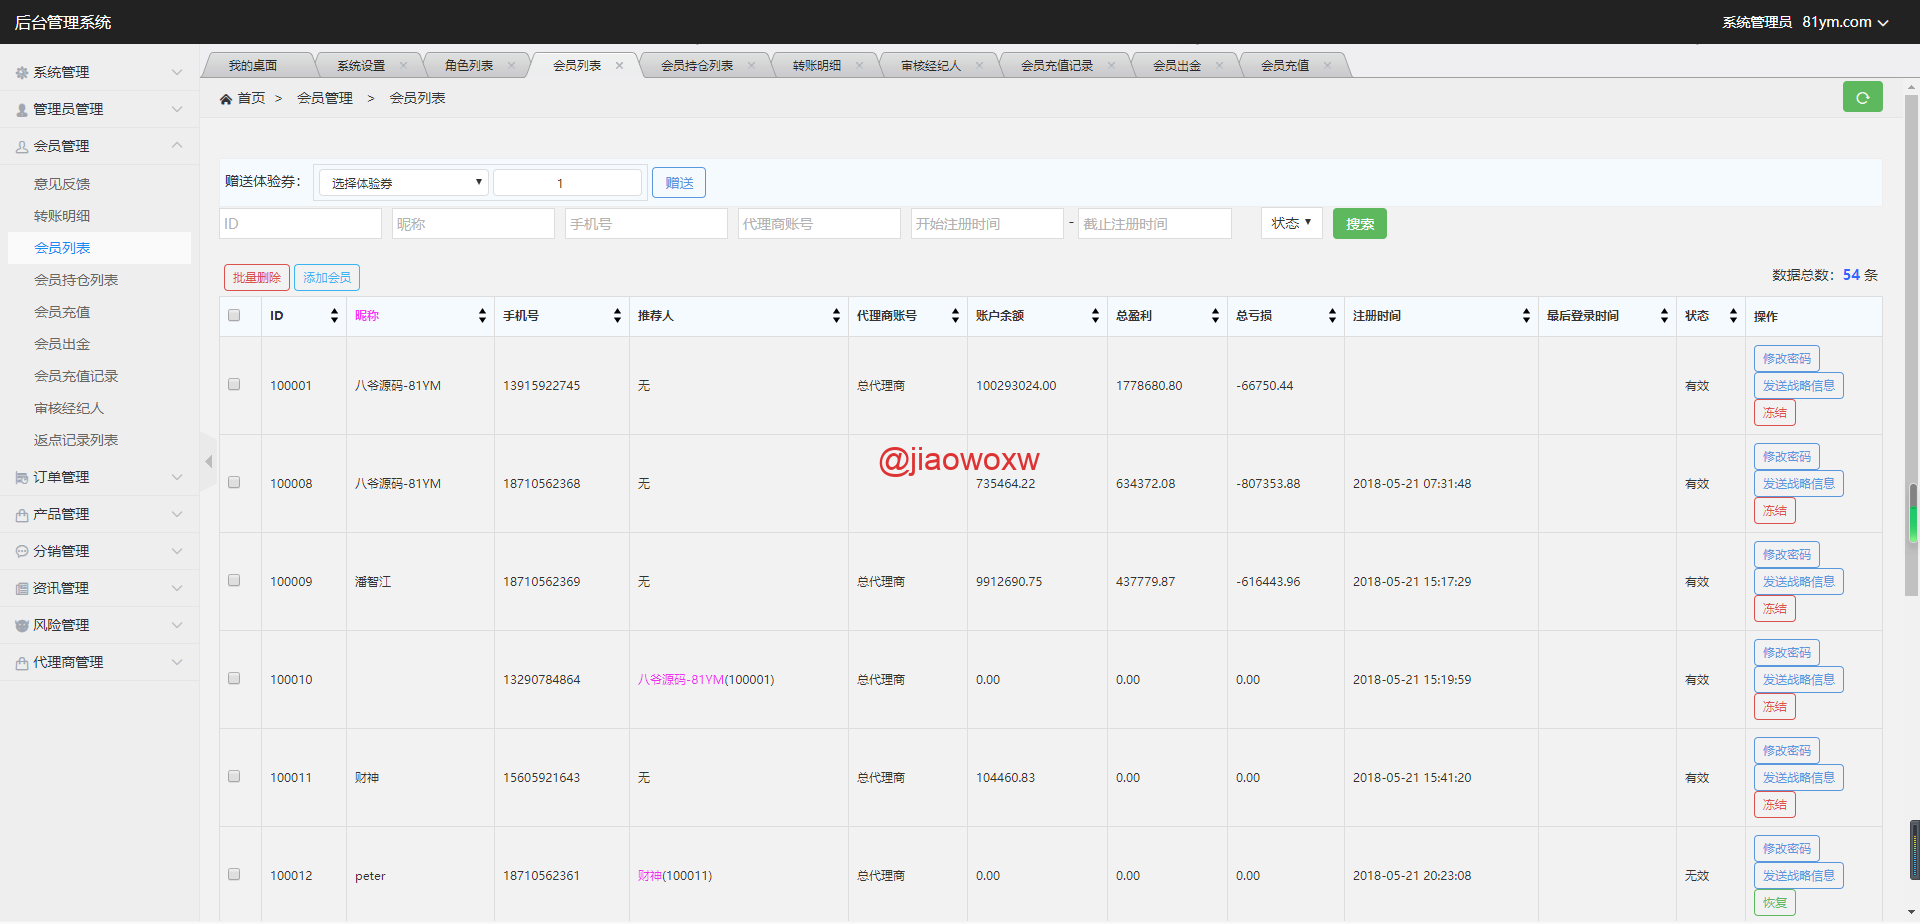Collapse the sidebar with the left arrow handle
This screenshot has height=924, width=1920.
coord(208,462)
